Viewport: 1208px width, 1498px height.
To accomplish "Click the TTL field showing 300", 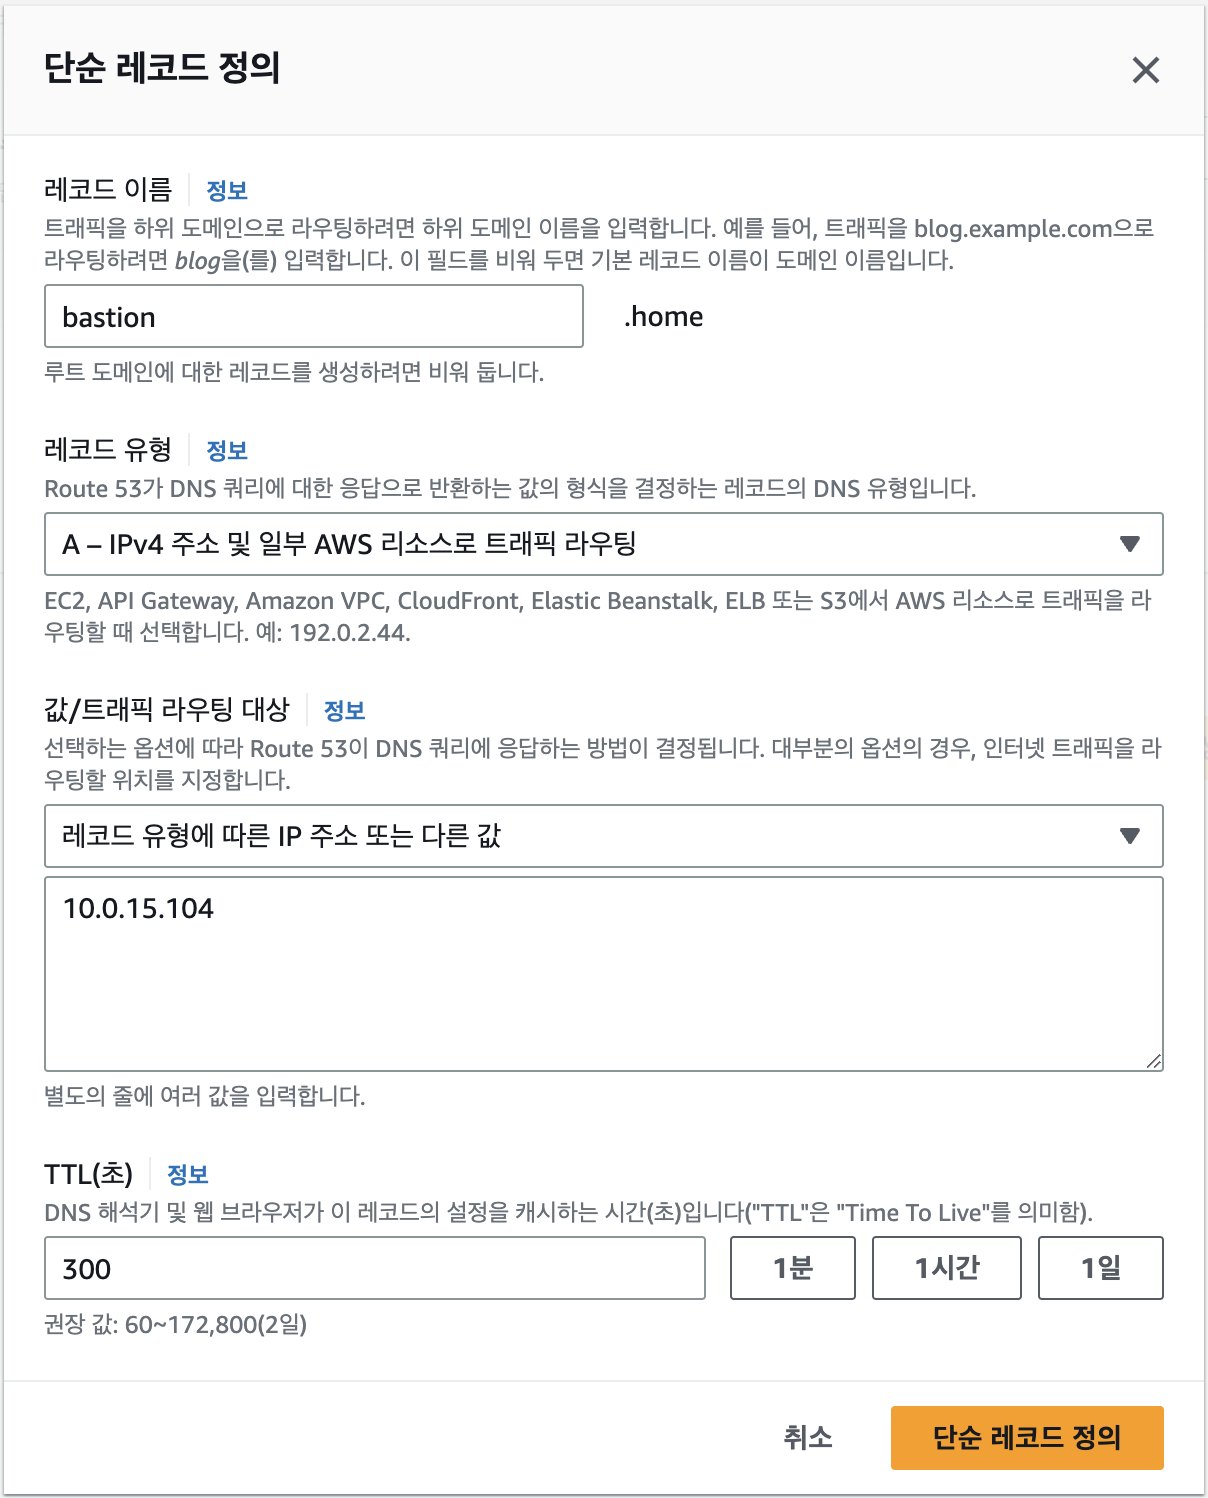I will (x=374, y=1268).
